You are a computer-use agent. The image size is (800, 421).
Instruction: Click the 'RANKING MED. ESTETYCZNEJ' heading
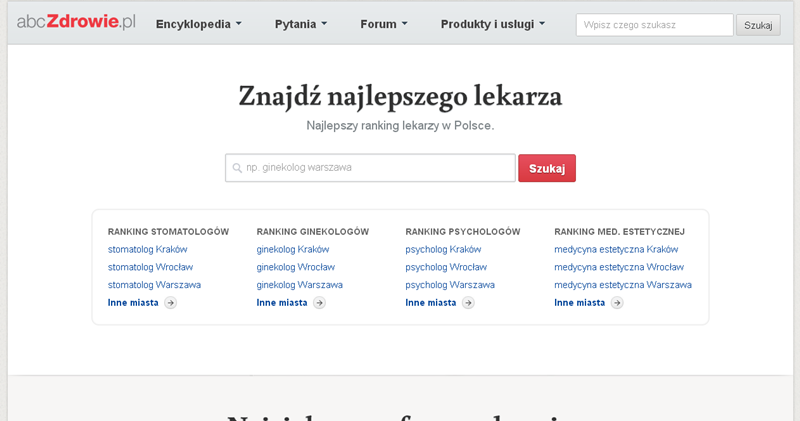coord(619,232)
